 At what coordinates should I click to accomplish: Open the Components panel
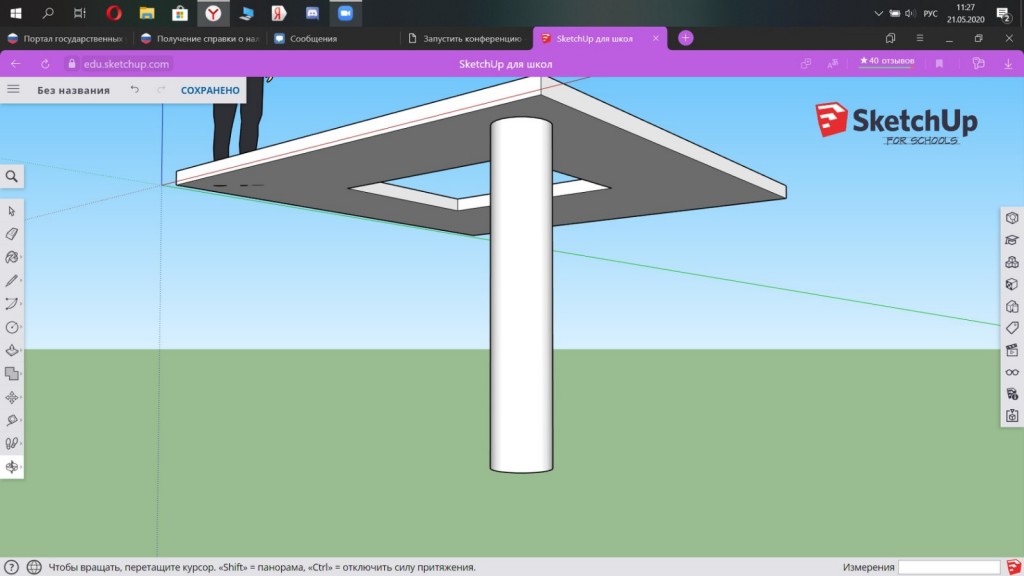(x=1012, y=262)
